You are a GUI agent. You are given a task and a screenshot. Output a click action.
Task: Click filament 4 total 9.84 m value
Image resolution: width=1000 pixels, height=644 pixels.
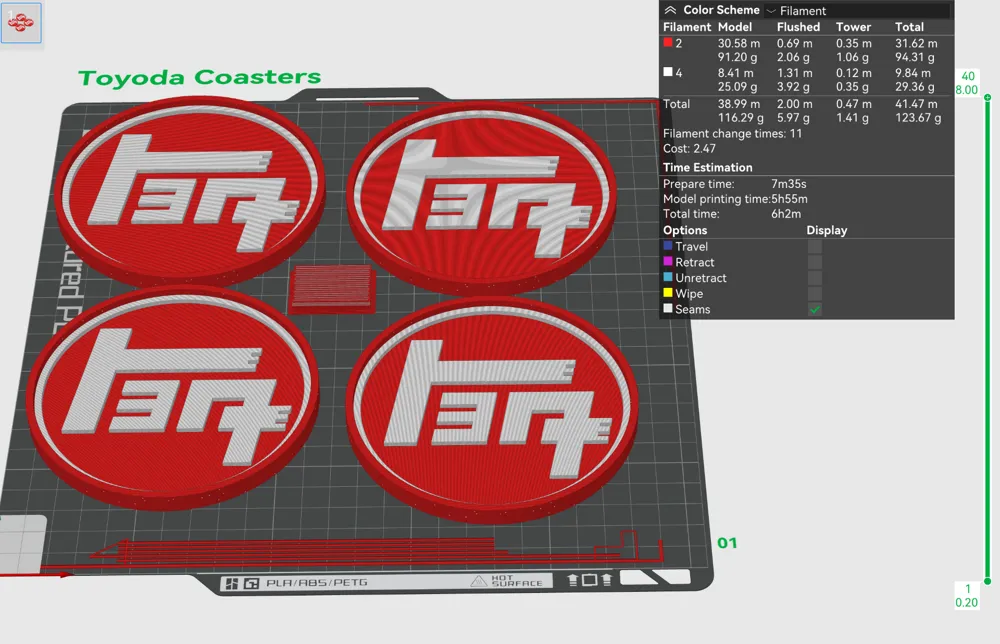(x=913, y=73)
